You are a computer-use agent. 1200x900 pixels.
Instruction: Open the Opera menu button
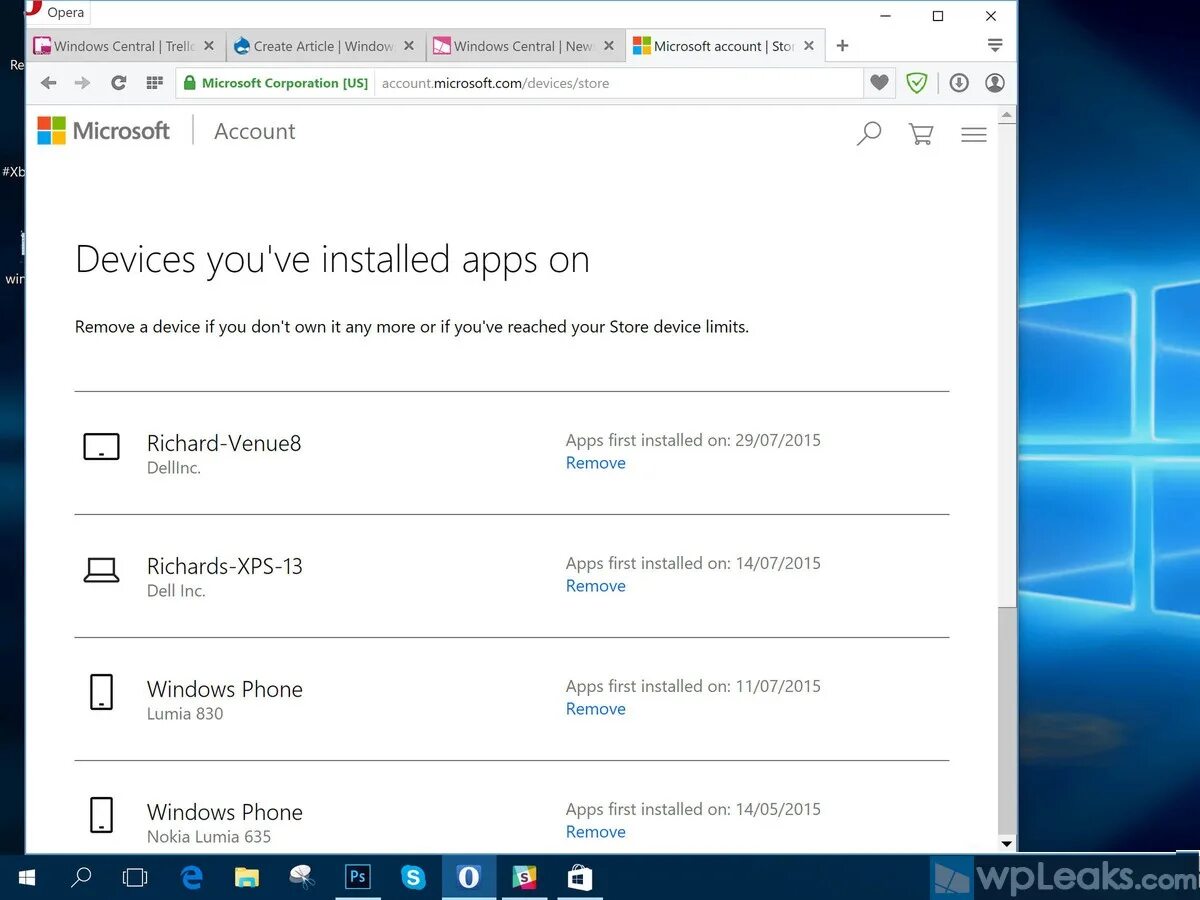pos(55,12)
